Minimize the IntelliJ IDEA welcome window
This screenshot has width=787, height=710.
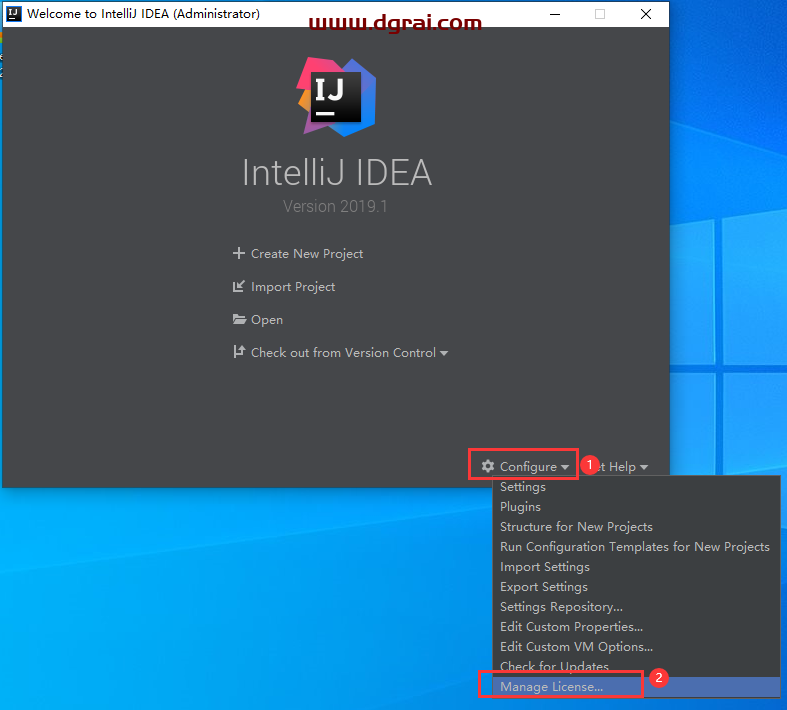pos(555,14)
